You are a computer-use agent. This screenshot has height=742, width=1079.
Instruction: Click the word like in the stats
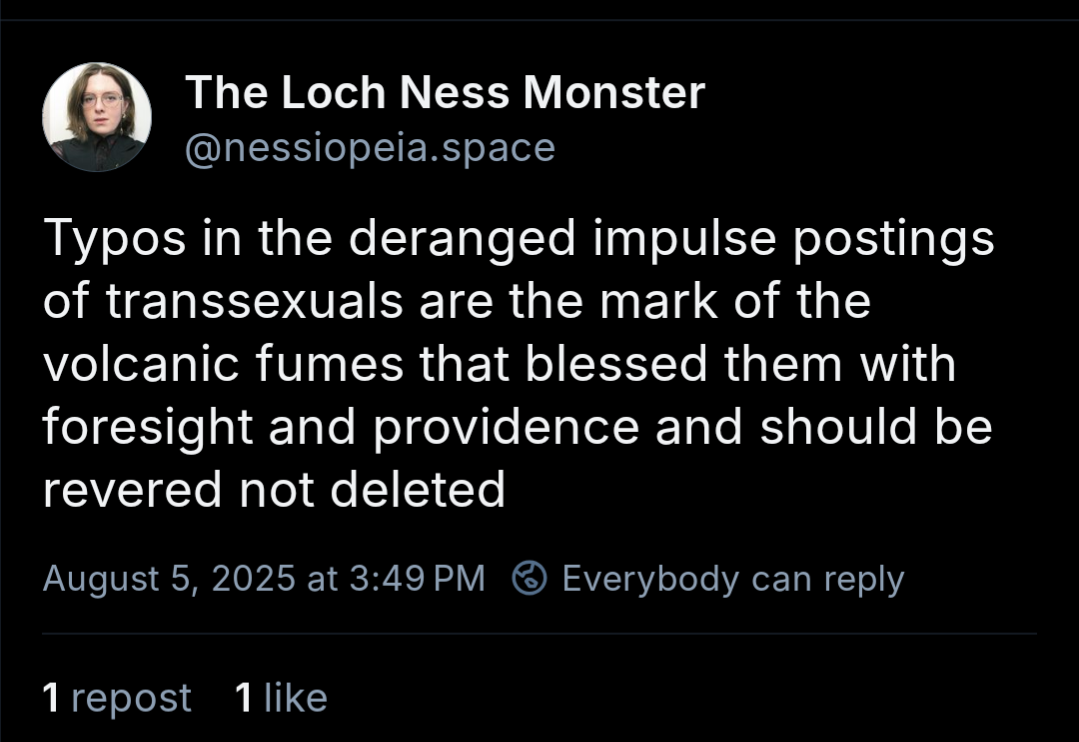coord(296,698)
